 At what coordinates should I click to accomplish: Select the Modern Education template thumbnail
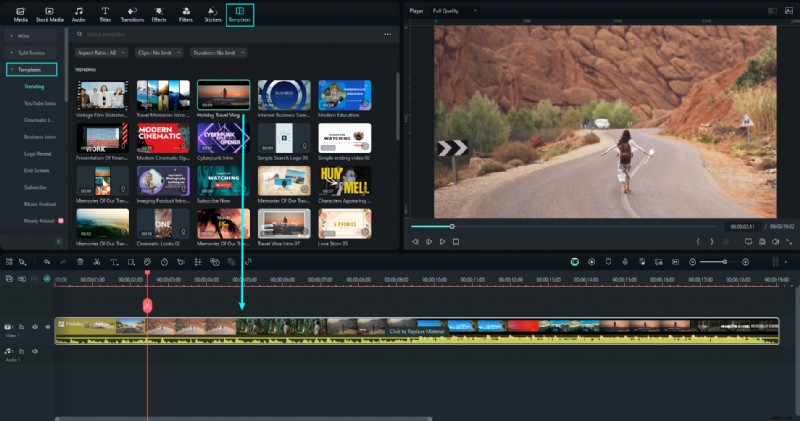pos(344,95)
